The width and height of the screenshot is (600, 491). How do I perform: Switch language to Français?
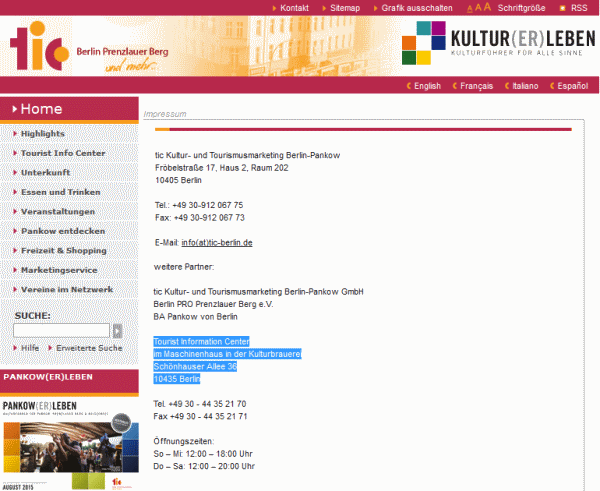pos(476,86)
